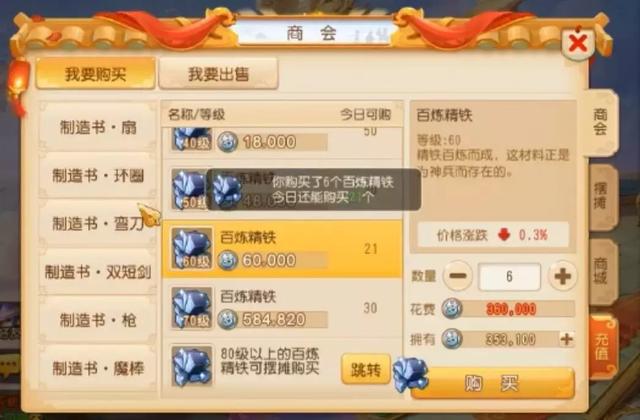640x420 pixels.
Task: Click the 跳转 jump button
Action: point(366,369)
